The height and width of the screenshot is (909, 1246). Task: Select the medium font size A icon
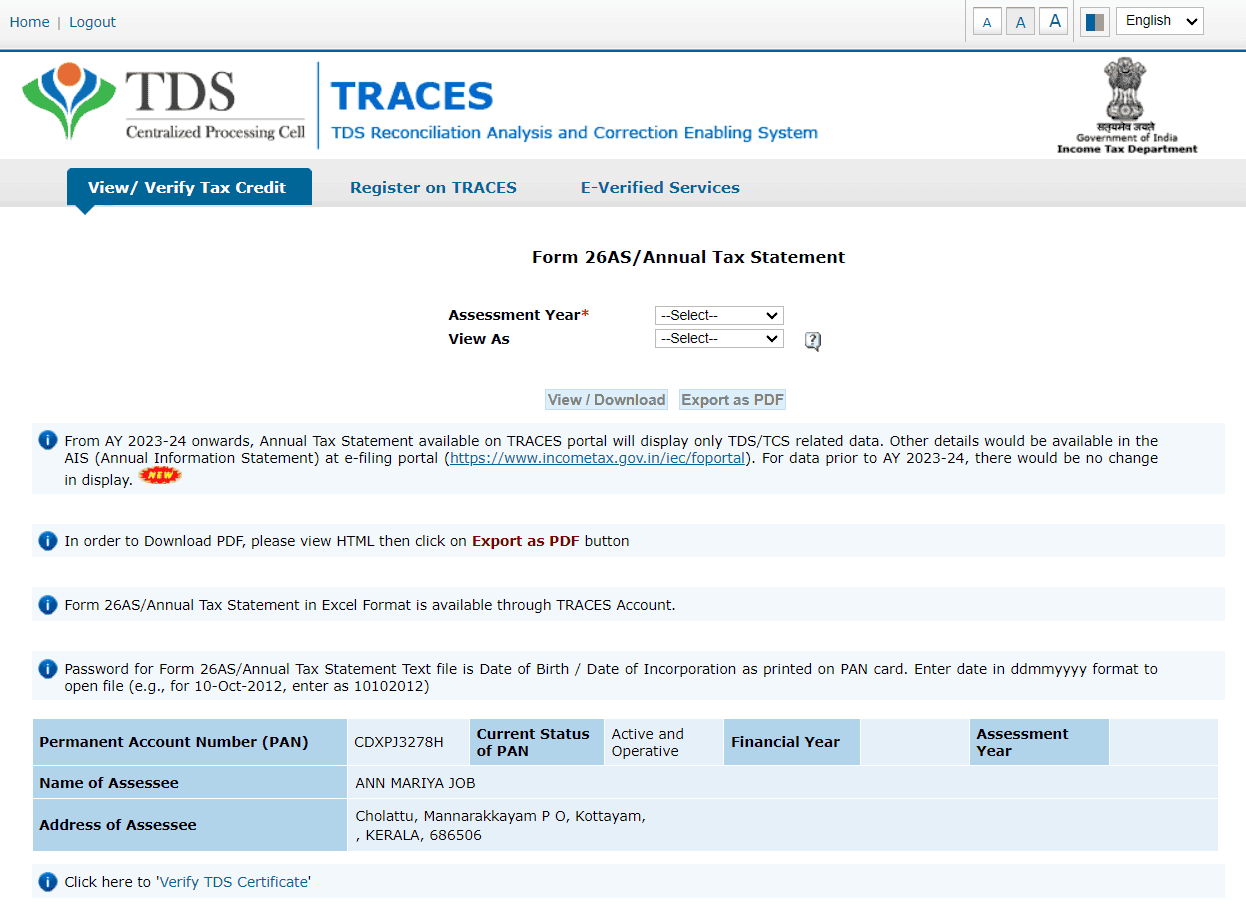[1020, 20]
